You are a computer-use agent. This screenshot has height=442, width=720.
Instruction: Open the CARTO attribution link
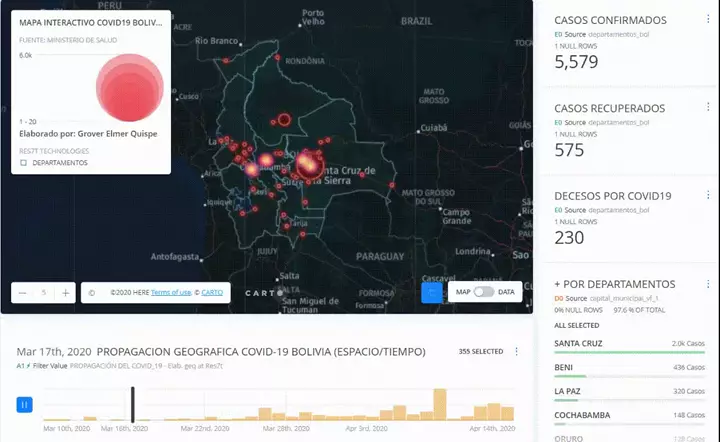212,292
